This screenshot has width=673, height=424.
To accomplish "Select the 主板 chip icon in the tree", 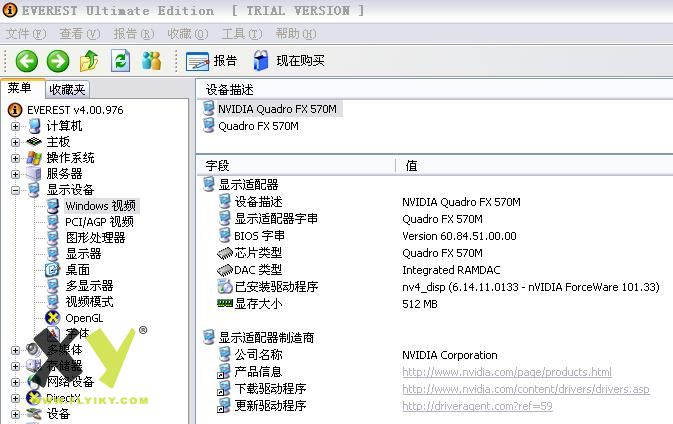I will pyautogui.click(x=34, y=142).
